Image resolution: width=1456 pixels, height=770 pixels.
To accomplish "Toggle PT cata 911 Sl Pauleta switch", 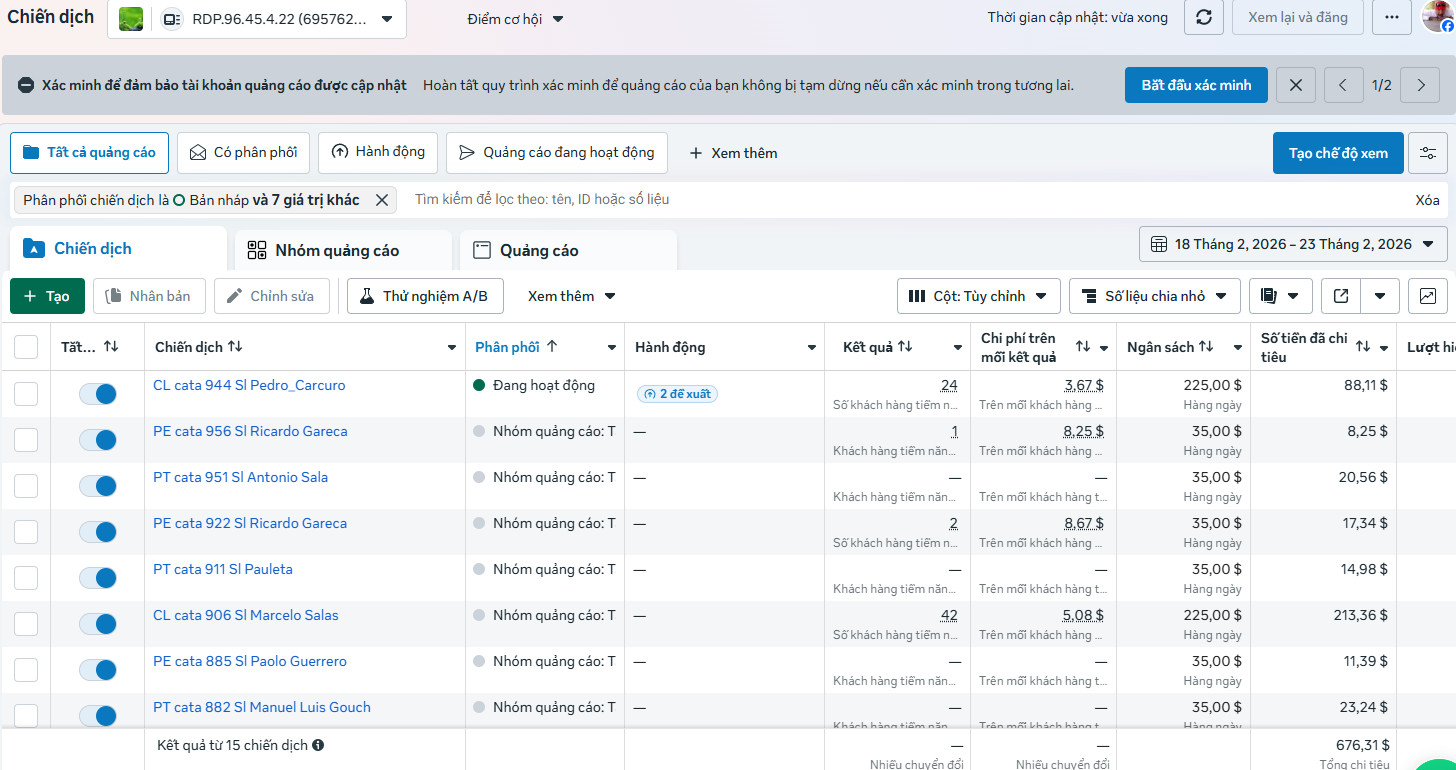I will point(98,578).
